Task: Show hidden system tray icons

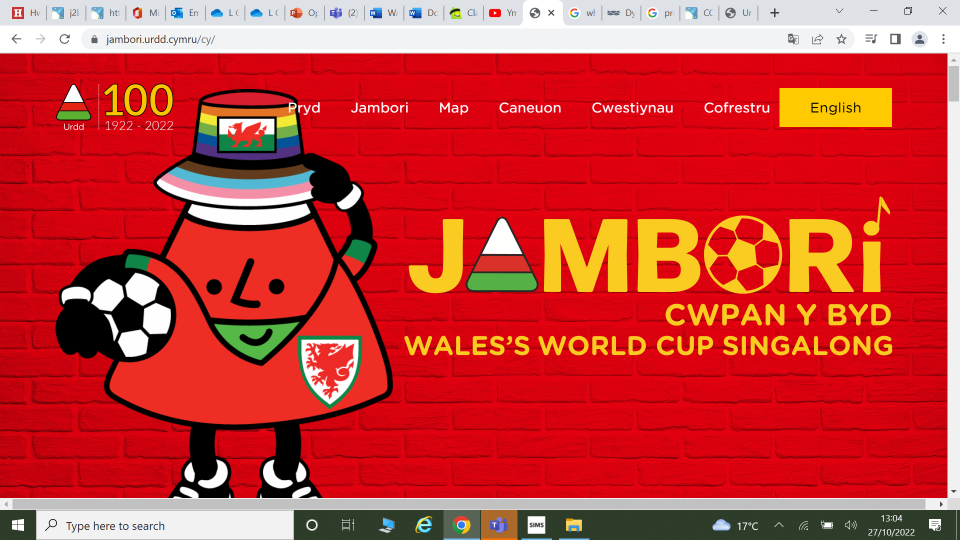Action: click(x=779, y=525)
